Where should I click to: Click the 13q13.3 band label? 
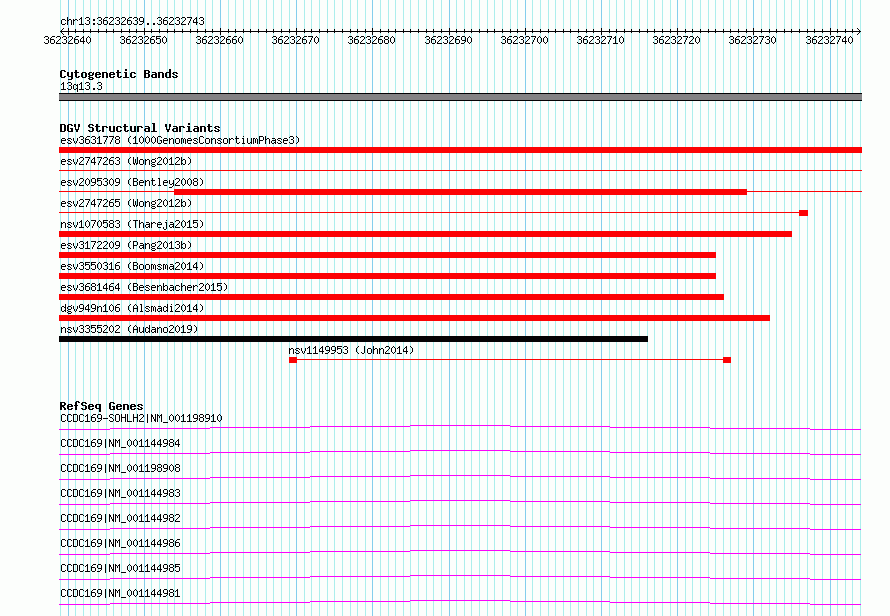click(x=81, y=86)
